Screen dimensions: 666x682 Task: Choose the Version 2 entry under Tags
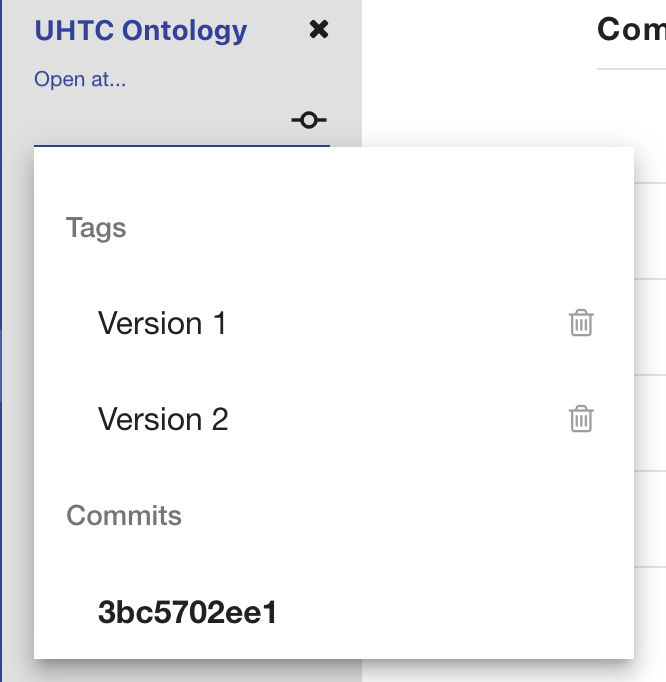tap(163, 419)
